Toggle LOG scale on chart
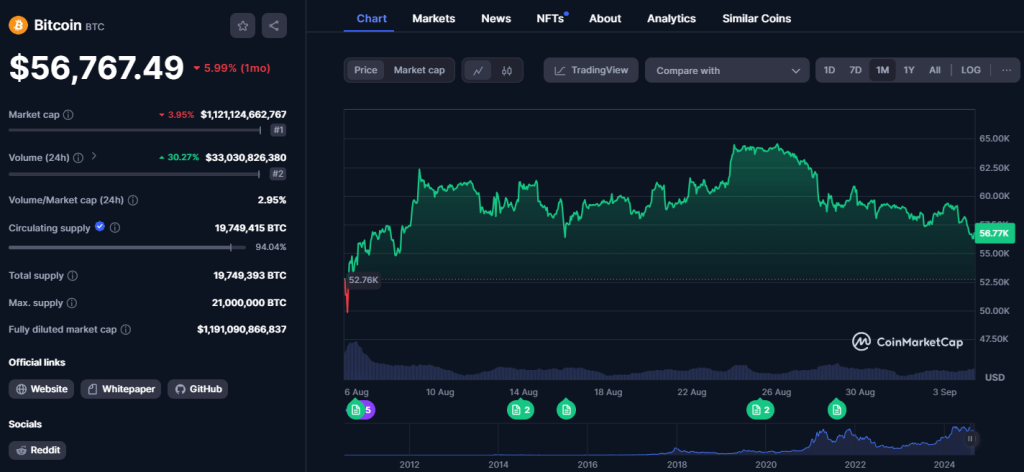Image resolution: width=1024 pixels, height=472 pixels. click(x=970, y=71)
